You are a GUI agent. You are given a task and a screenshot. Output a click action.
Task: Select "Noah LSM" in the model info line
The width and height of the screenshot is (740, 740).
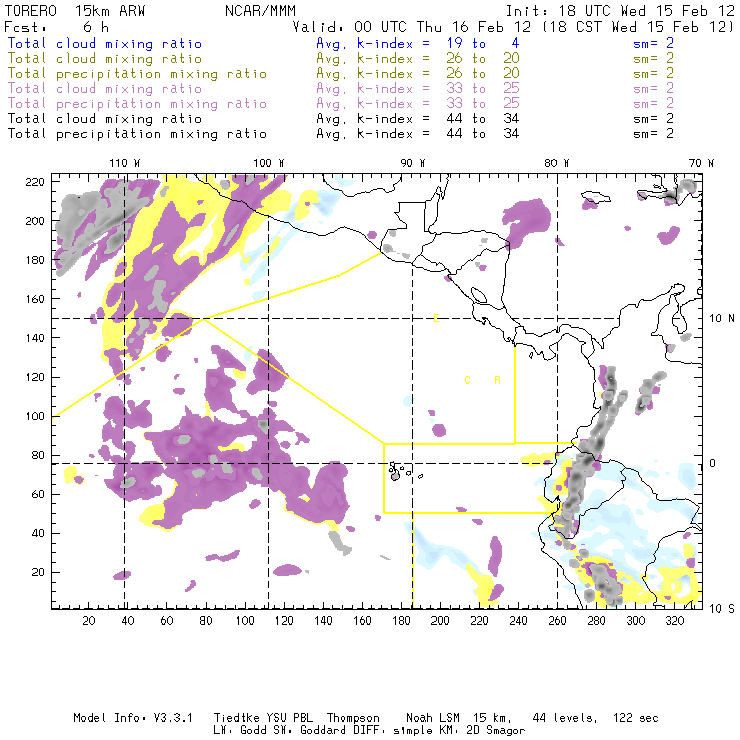[x=433, y=718]
